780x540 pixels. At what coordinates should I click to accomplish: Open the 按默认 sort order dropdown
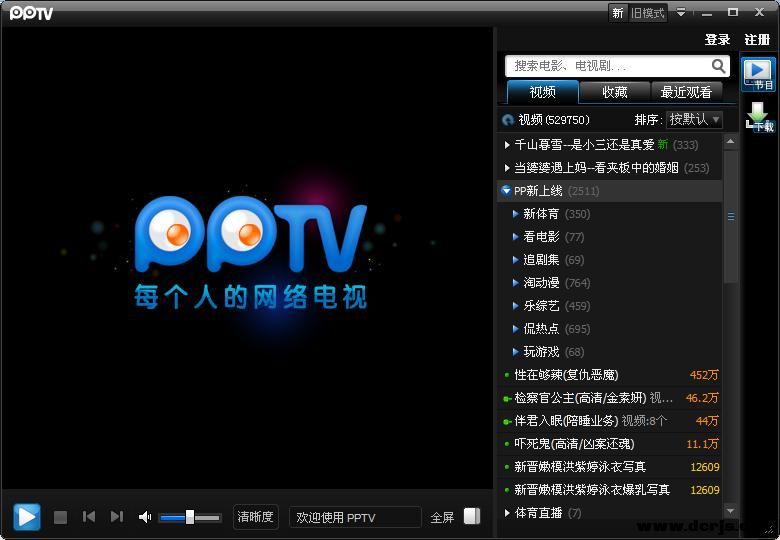click(x=694, y=119)
